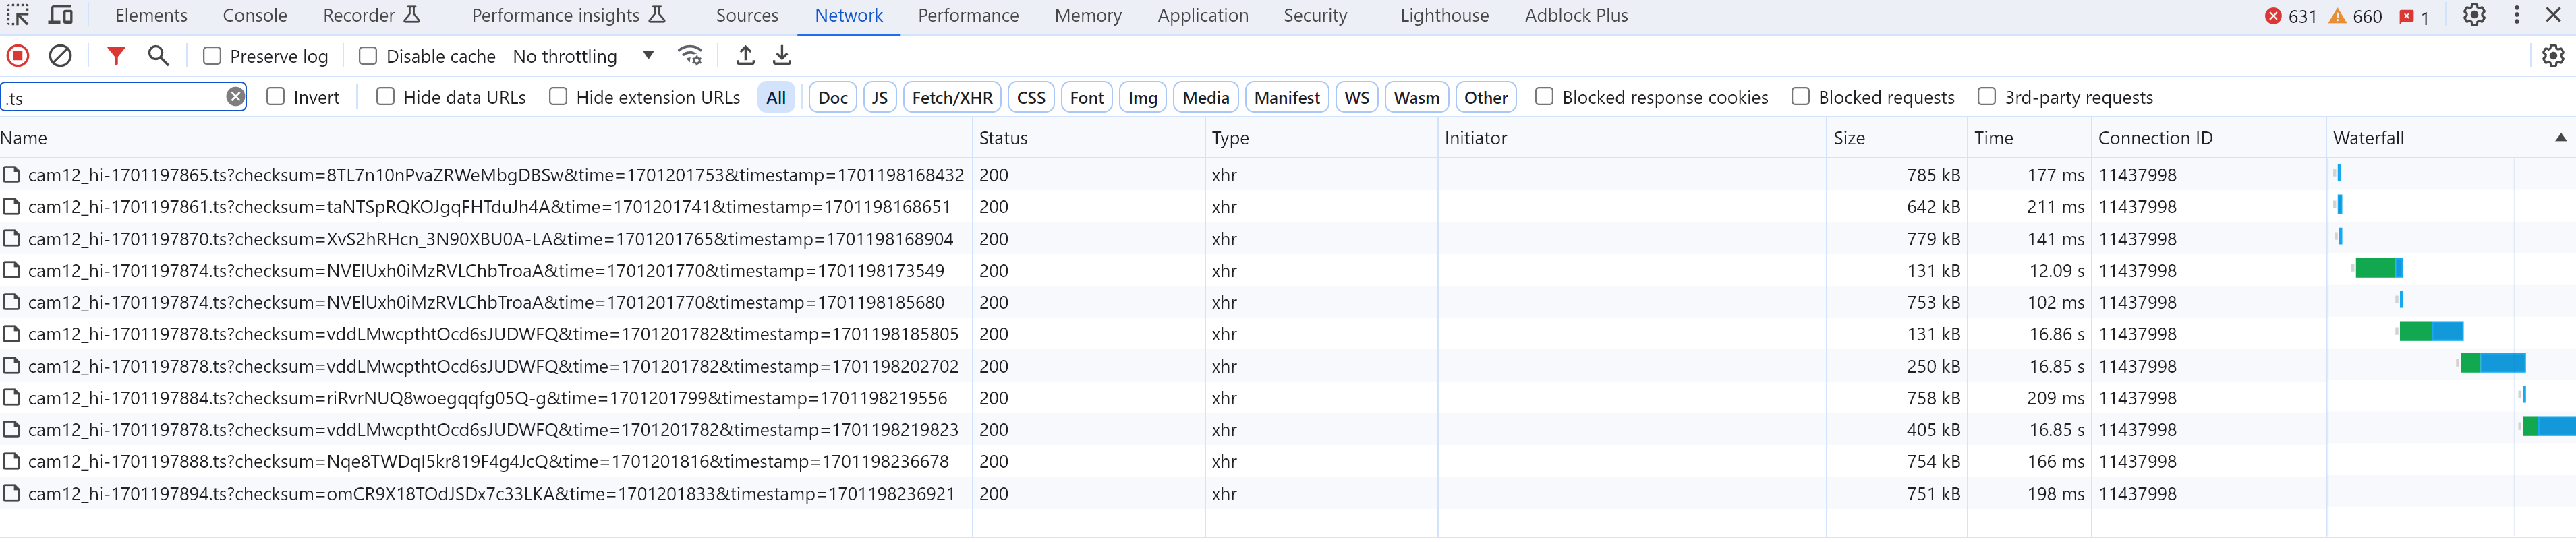Tick the Invert filter checkbox
This screenshot has height=542, width=2576.
coord(276,97)
